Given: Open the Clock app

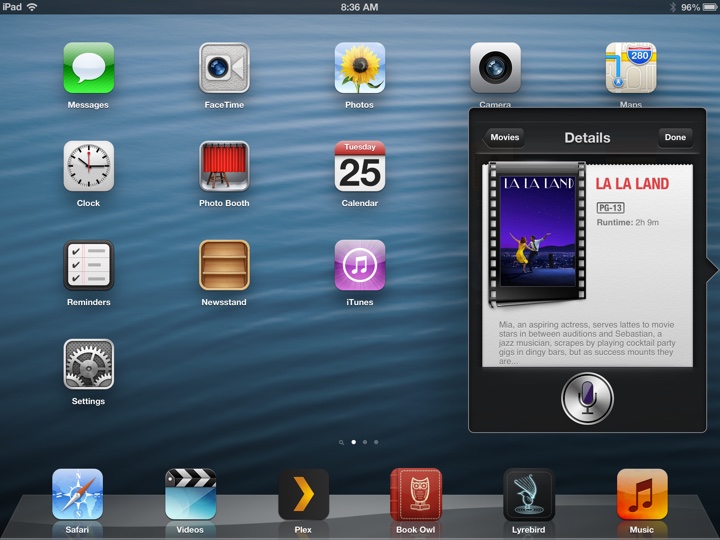Looking at the screenshot, I should click(x=89, y=166).
